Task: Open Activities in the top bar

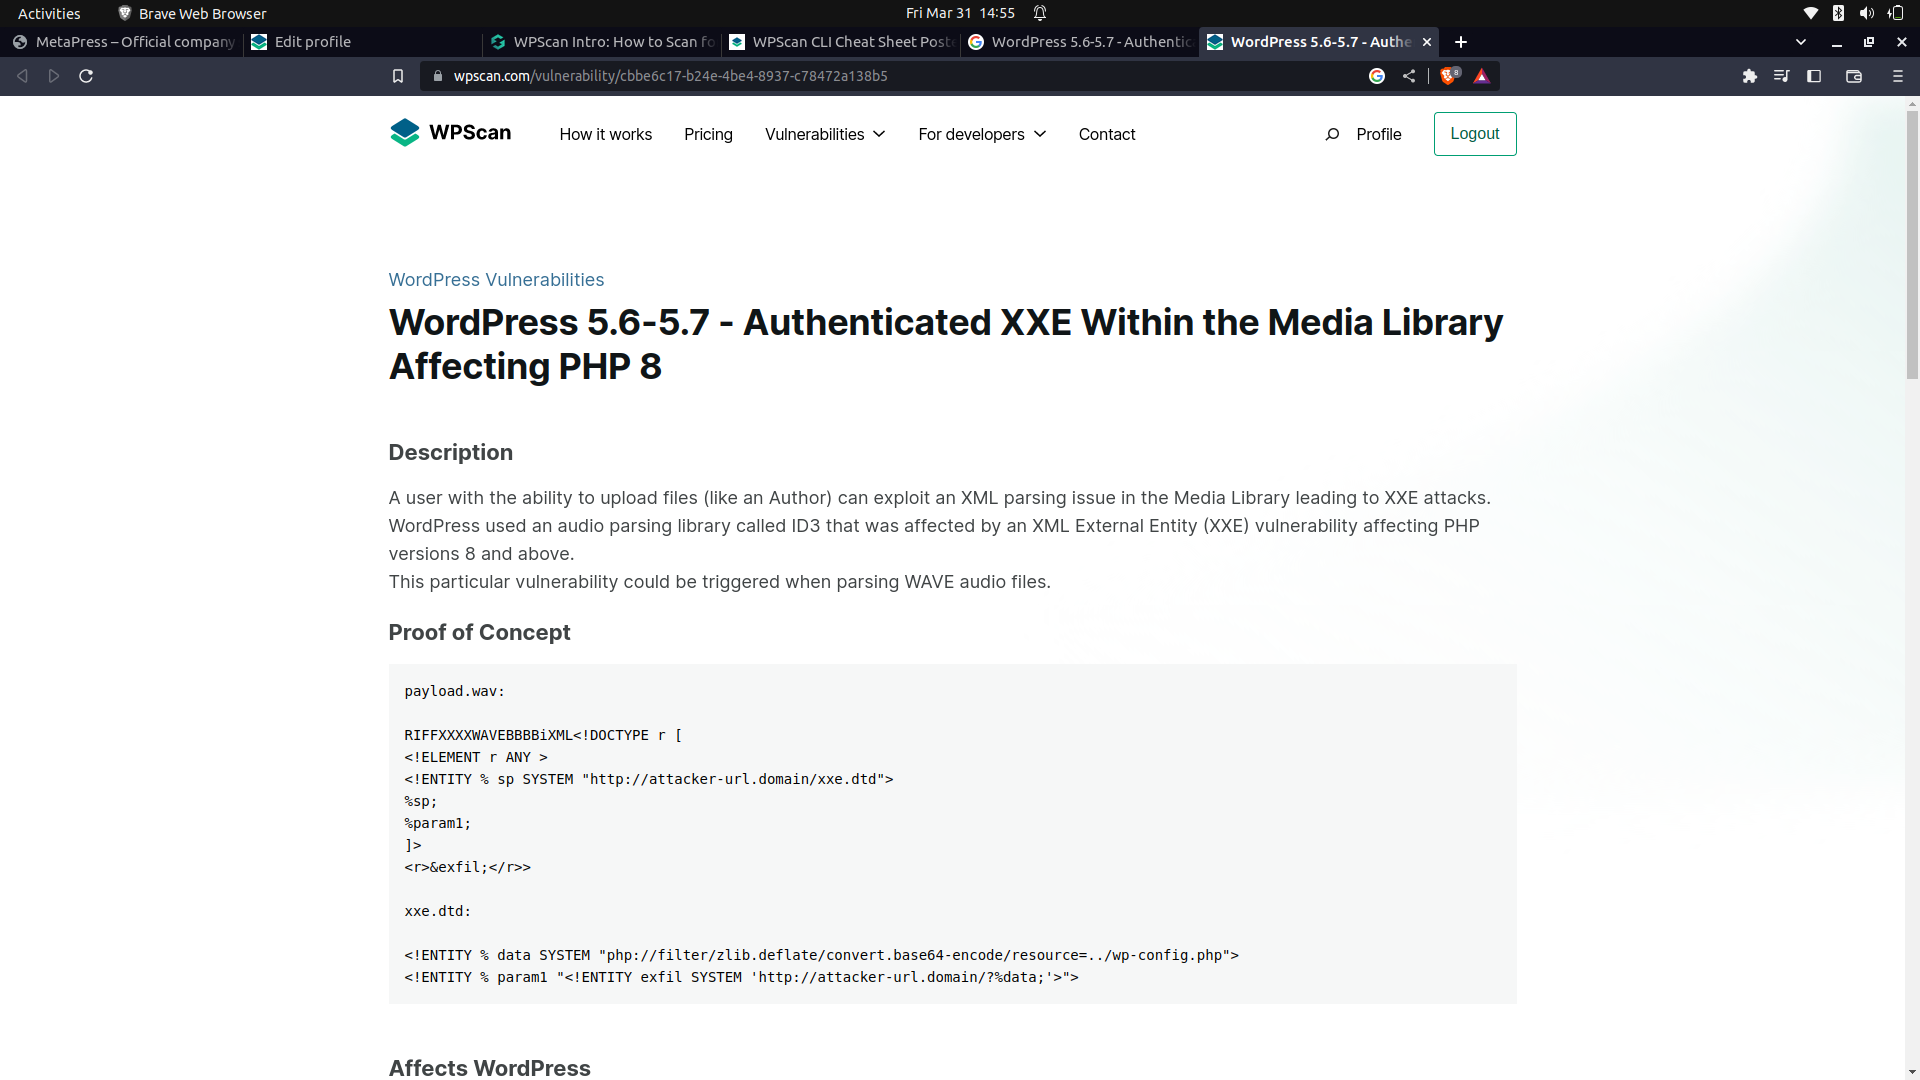Action: 48,13
